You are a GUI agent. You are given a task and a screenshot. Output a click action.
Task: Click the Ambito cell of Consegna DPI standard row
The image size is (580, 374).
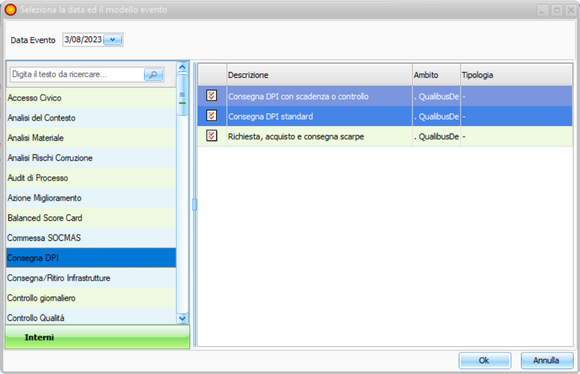click(x=436, y=117)
